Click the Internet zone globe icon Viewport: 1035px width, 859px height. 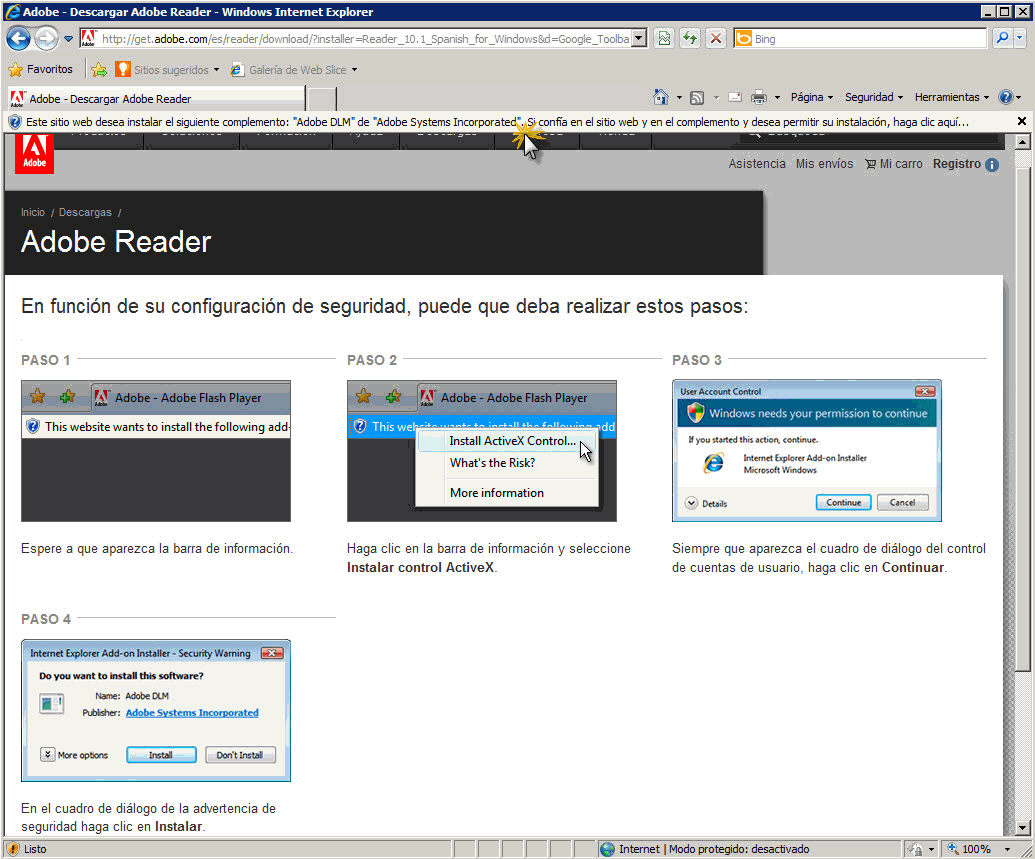[x=607, y=849]
